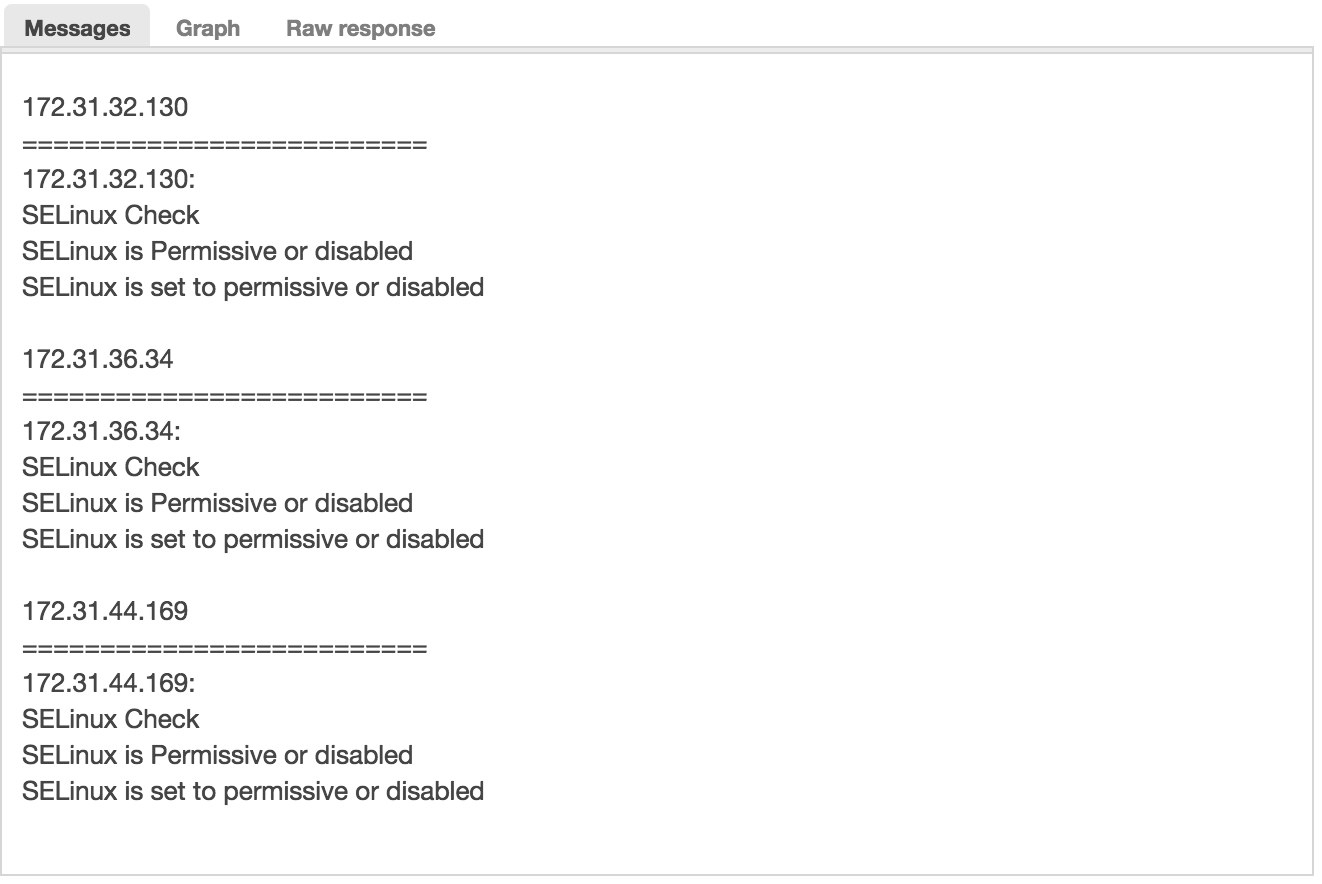Open the Graph tab
Screen dimensions: 1322x884
[208, 28]
